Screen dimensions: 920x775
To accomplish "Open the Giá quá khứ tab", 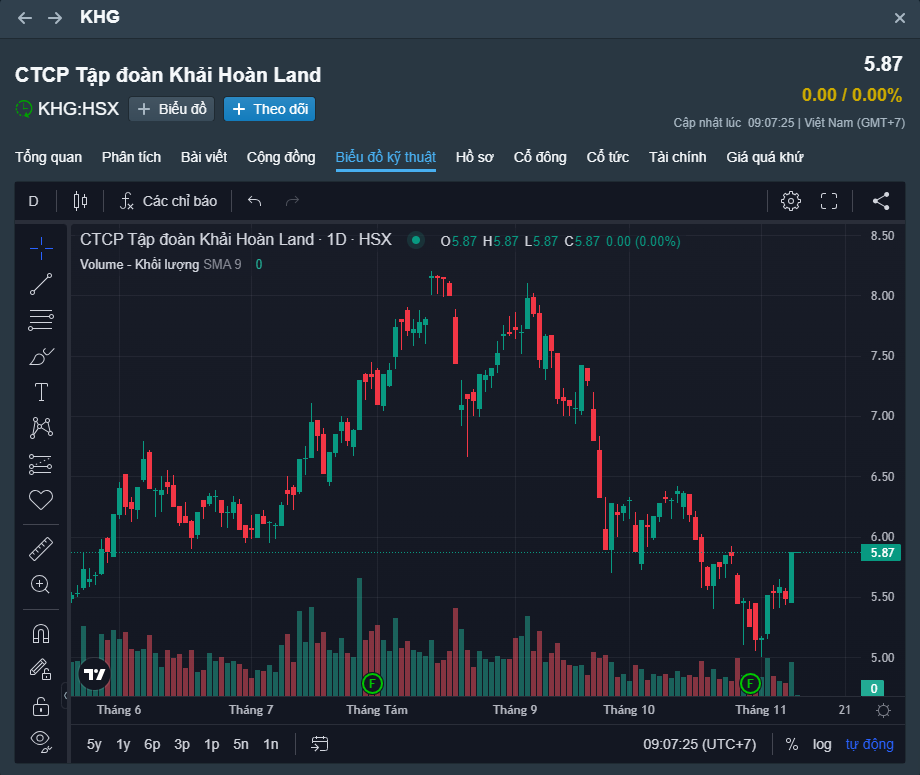I will click(x=765, y=157).
